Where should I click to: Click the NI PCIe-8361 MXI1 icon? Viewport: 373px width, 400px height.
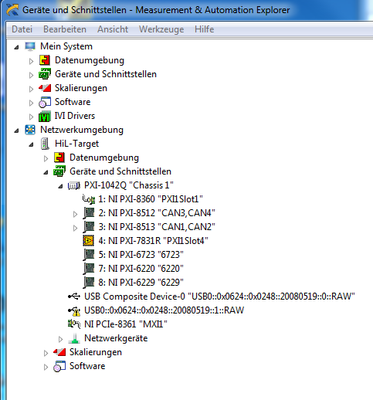point(74,324)
